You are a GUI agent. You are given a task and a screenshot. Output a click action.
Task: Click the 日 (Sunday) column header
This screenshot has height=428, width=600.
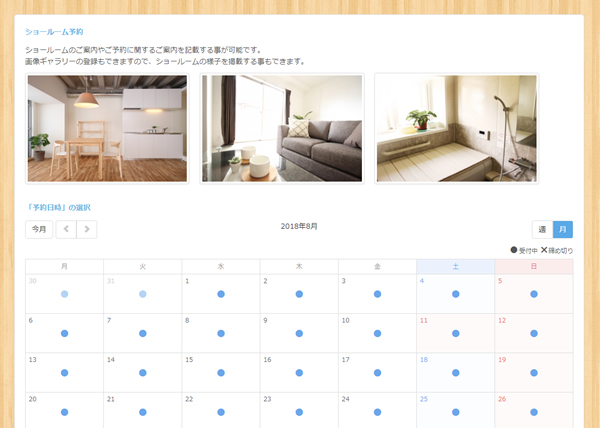534,267
